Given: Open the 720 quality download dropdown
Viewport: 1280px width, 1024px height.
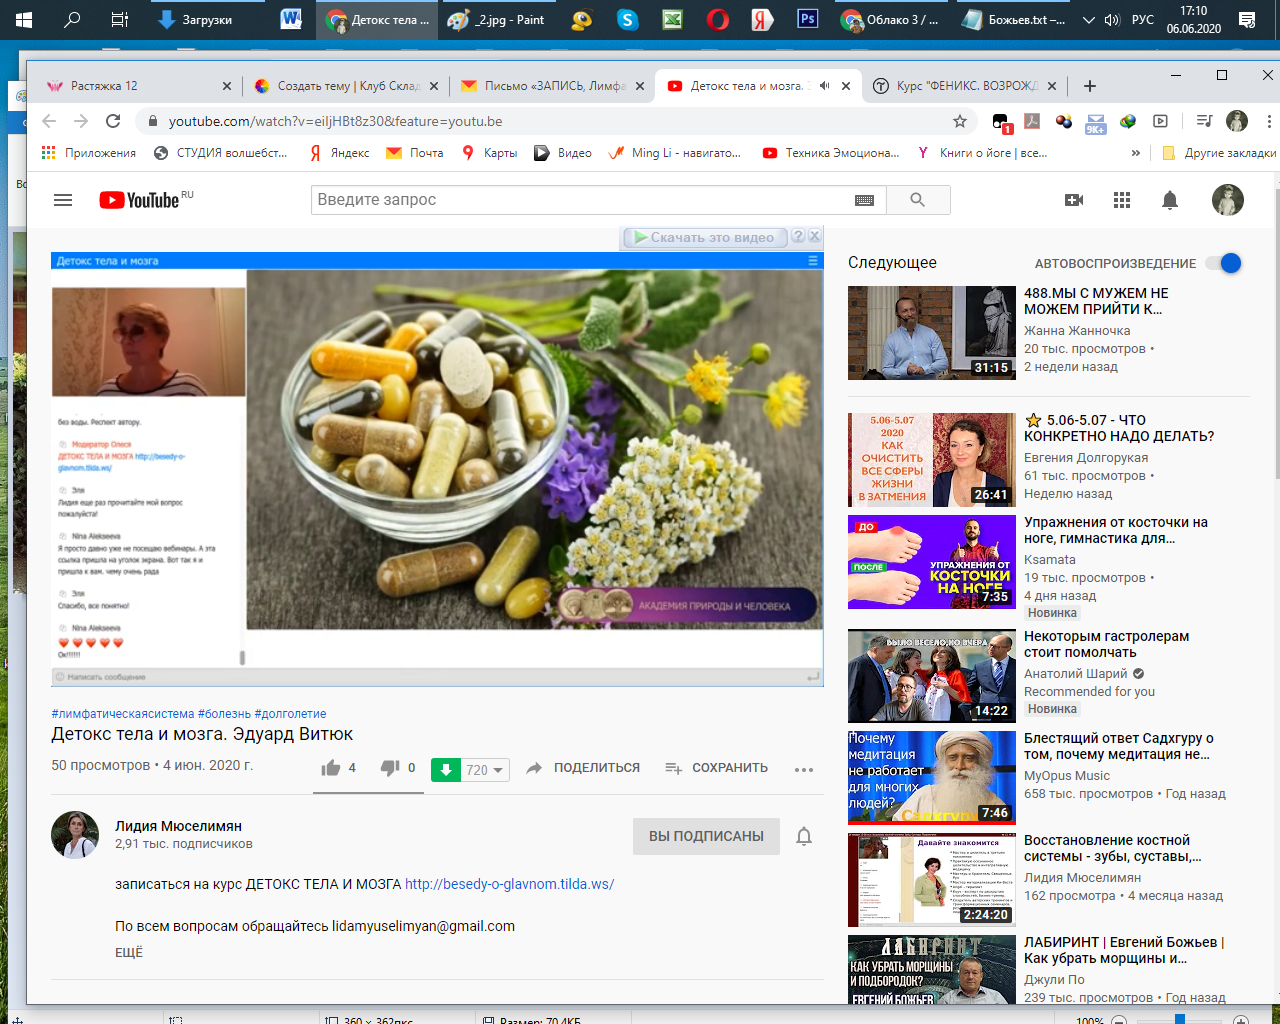Looking at the screenshot, I should (485, 769).
